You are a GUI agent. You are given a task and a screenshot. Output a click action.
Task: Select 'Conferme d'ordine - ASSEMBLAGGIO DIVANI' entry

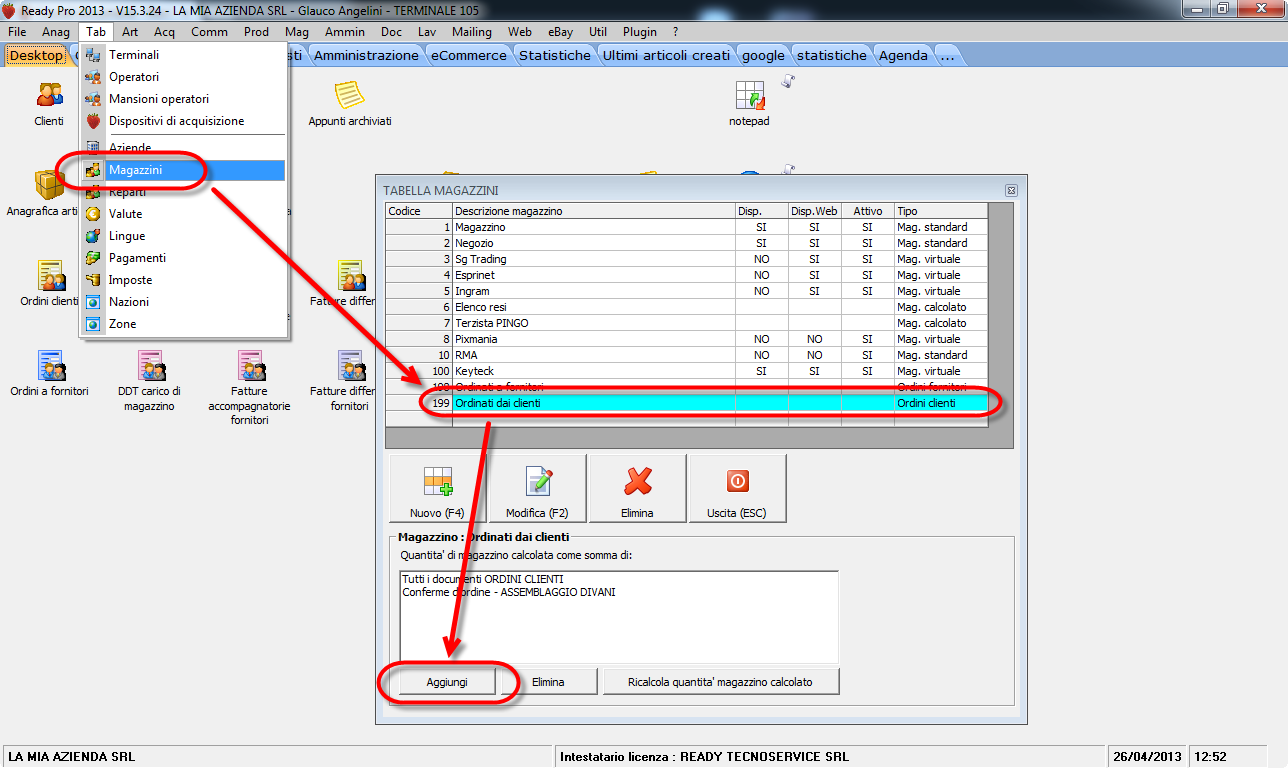tap(509, 592)
